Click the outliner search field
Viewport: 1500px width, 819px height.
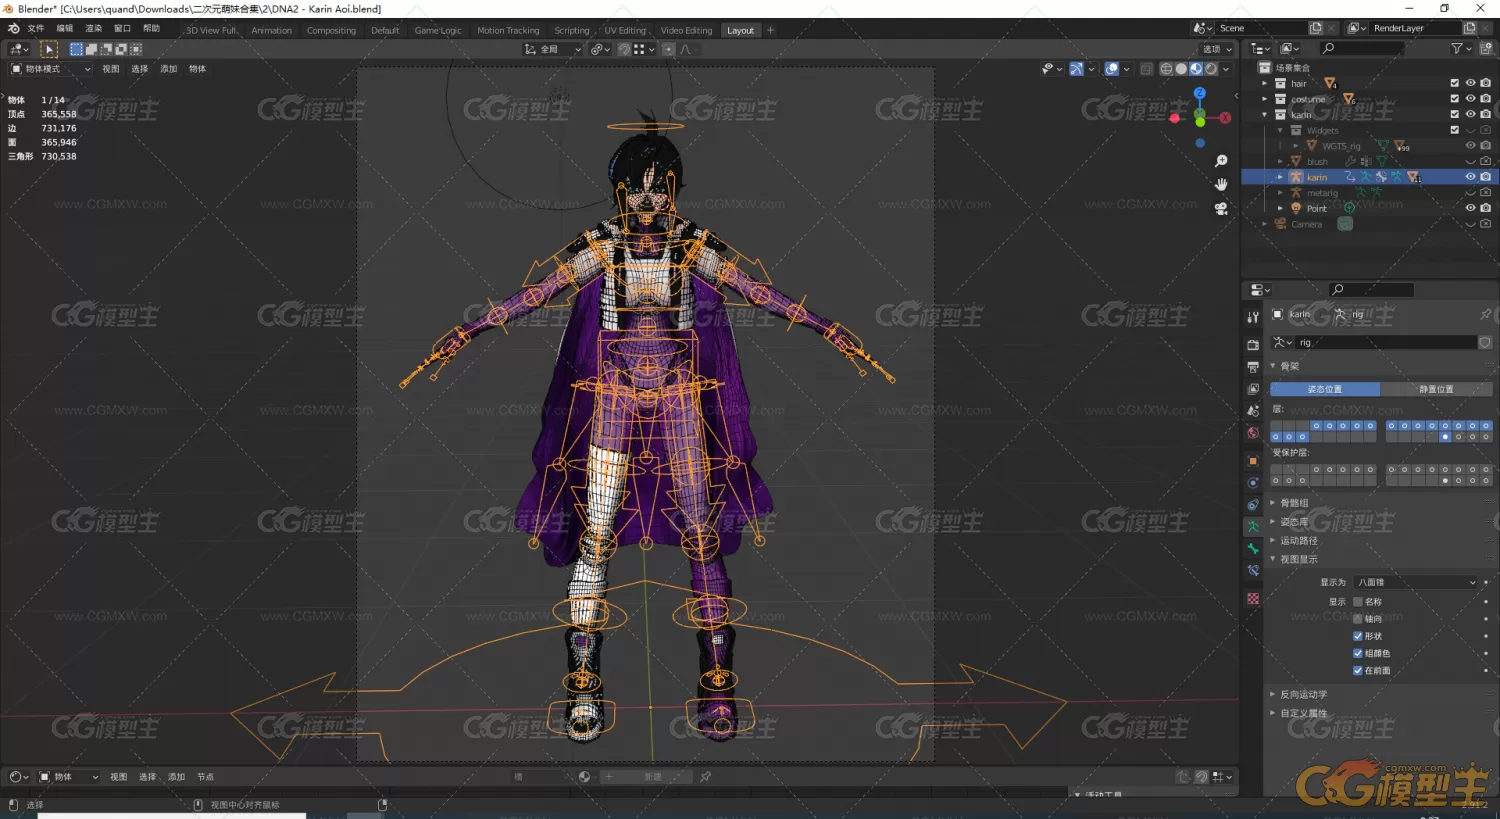[1361, 48]
